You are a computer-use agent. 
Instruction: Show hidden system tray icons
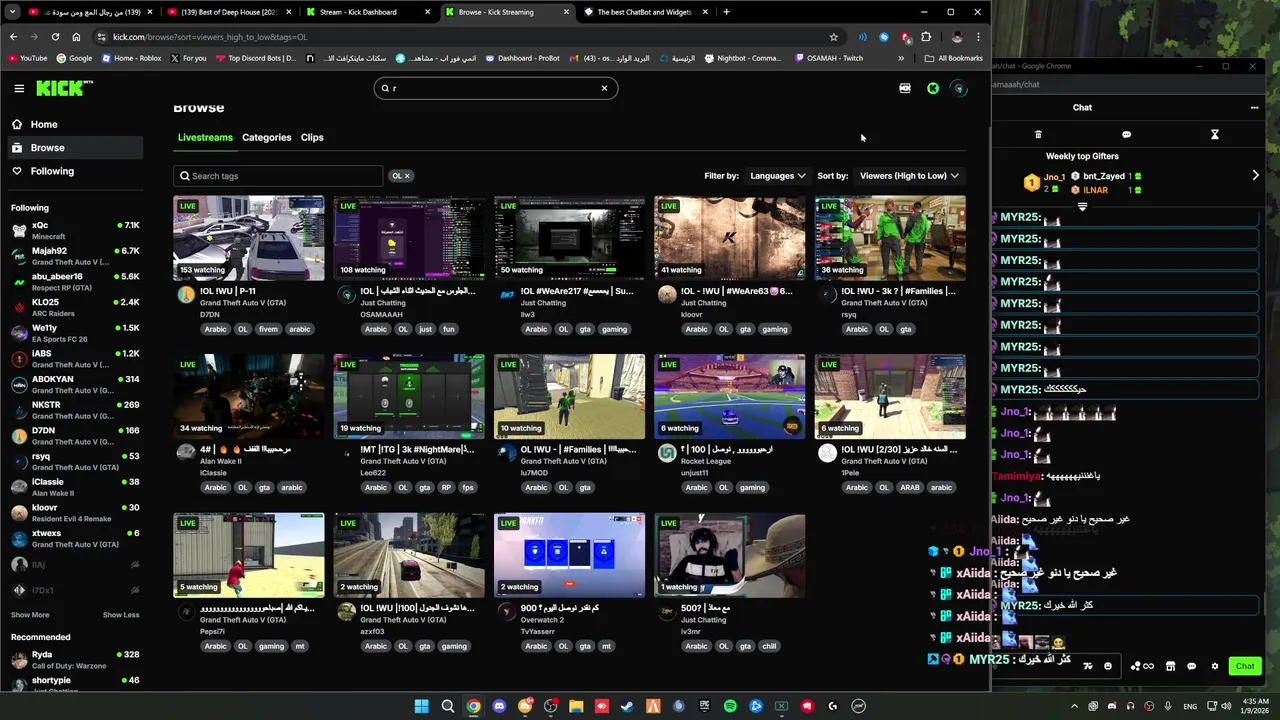pyautogui.click(x=1075, y=706)
